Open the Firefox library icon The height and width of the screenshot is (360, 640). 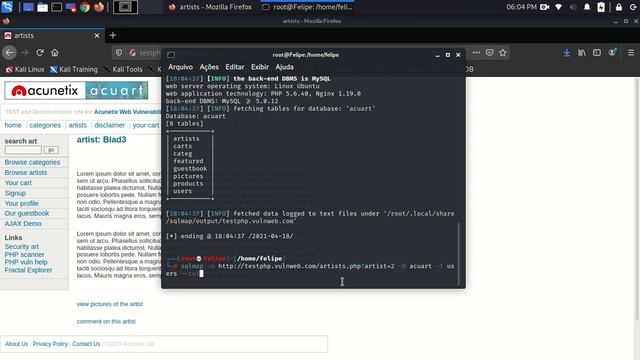pos(582,53)
